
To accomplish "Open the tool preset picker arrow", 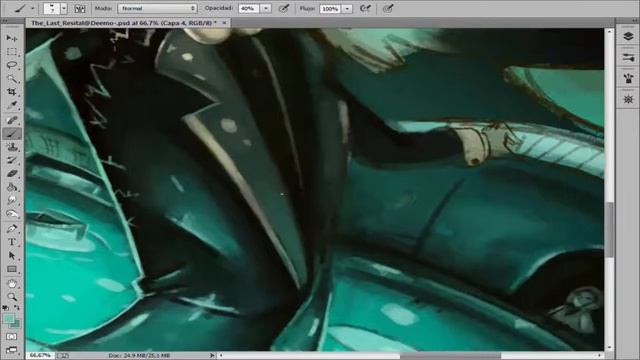I will click(33, 9).
